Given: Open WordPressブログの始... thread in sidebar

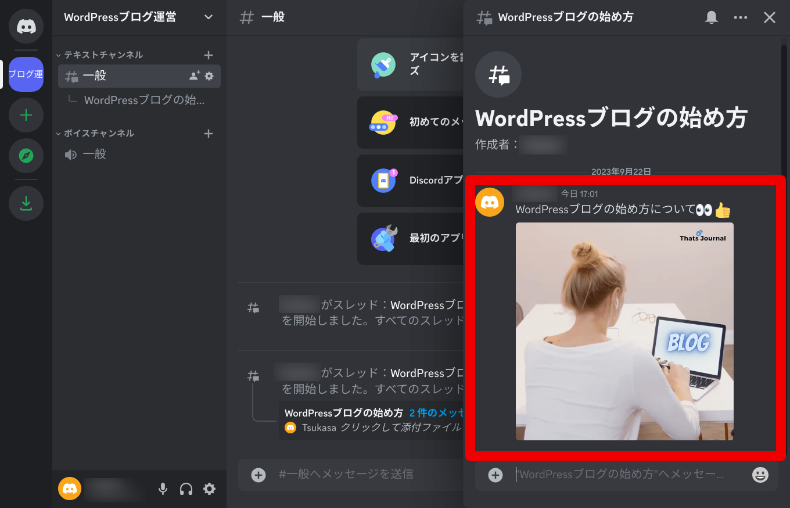Looking at the screenshot, I should pyautogui.click(x=144, y=100).
